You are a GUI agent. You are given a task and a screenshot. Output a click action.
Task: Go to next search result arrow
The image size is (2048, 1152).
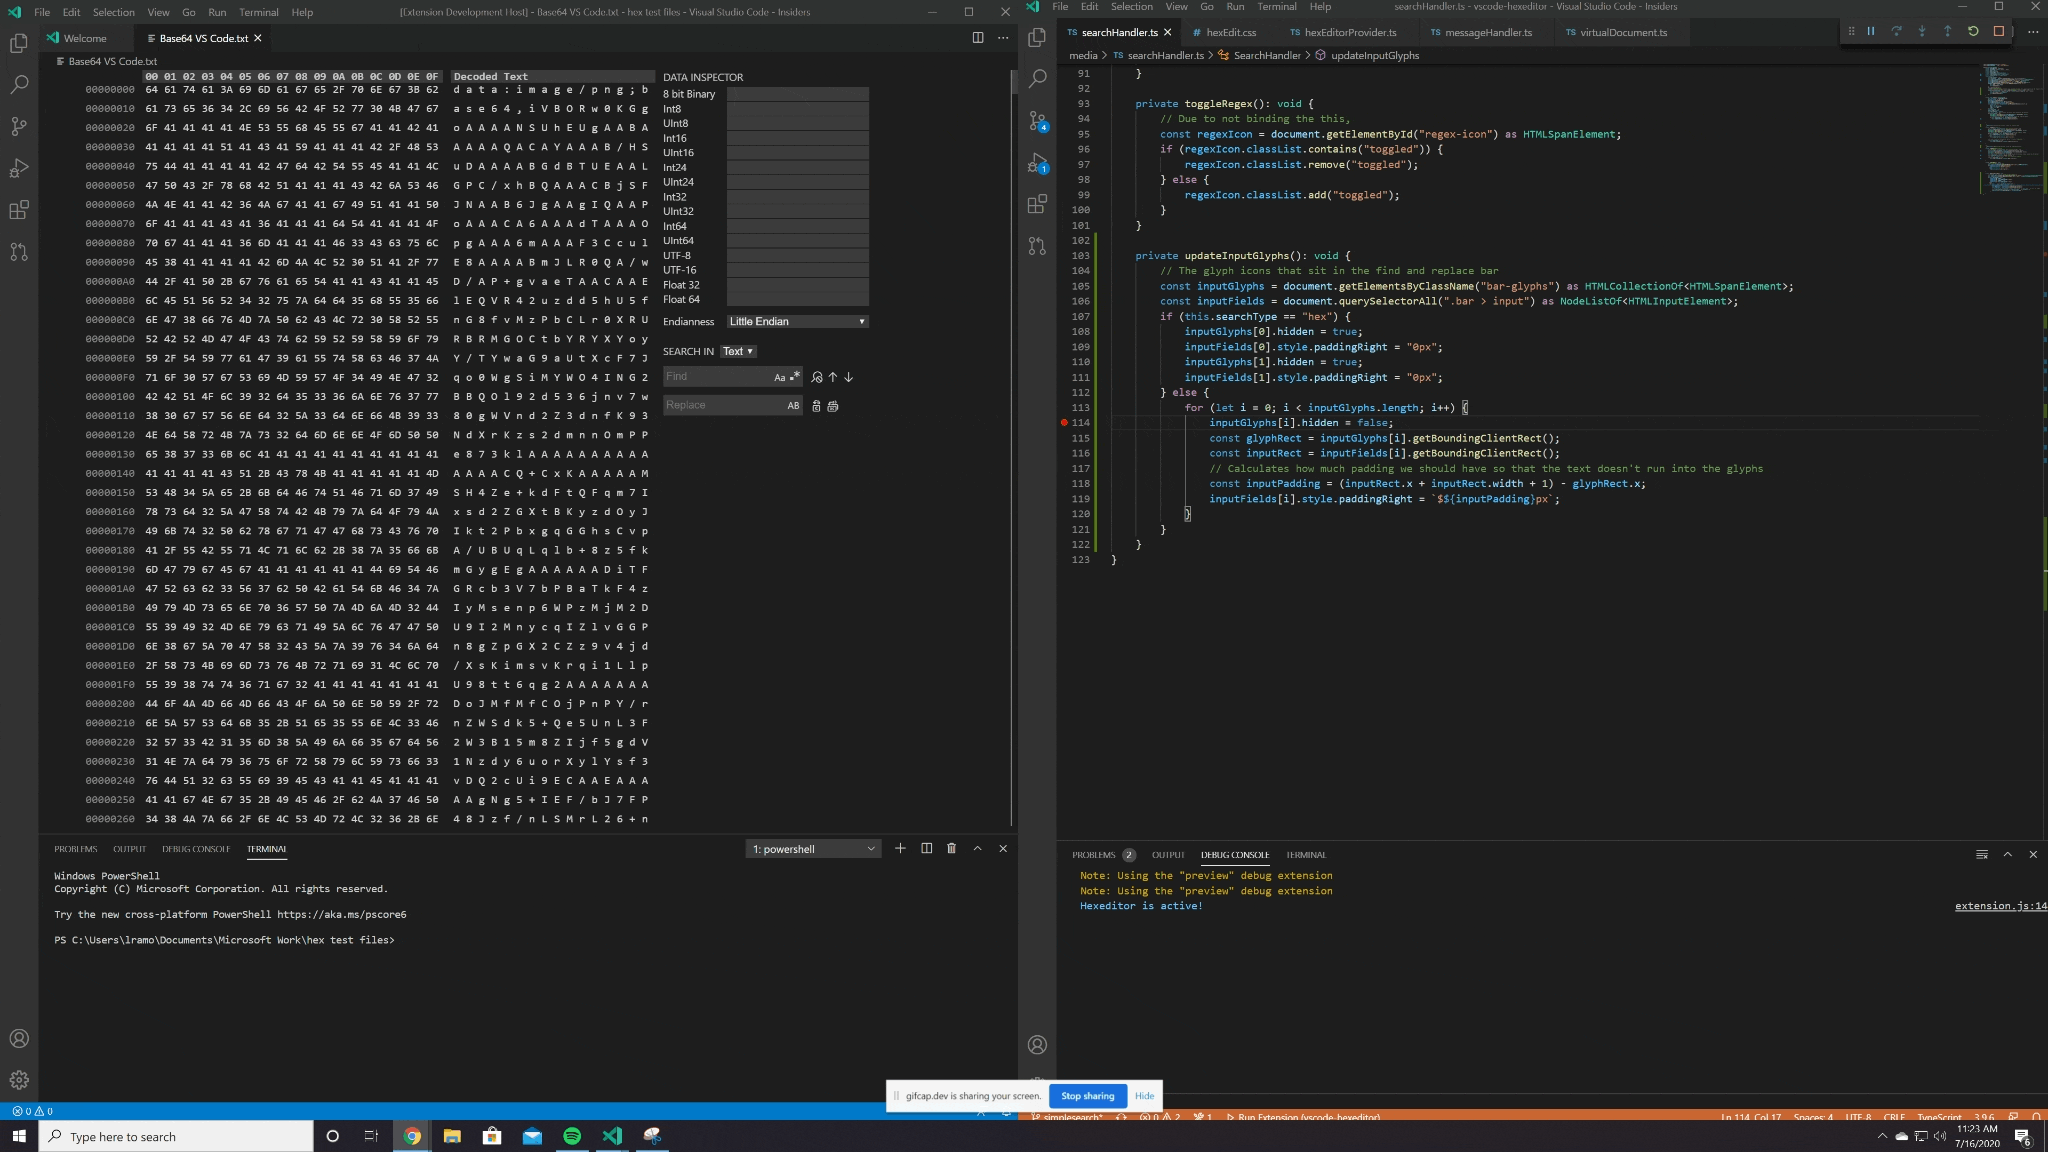849,377
